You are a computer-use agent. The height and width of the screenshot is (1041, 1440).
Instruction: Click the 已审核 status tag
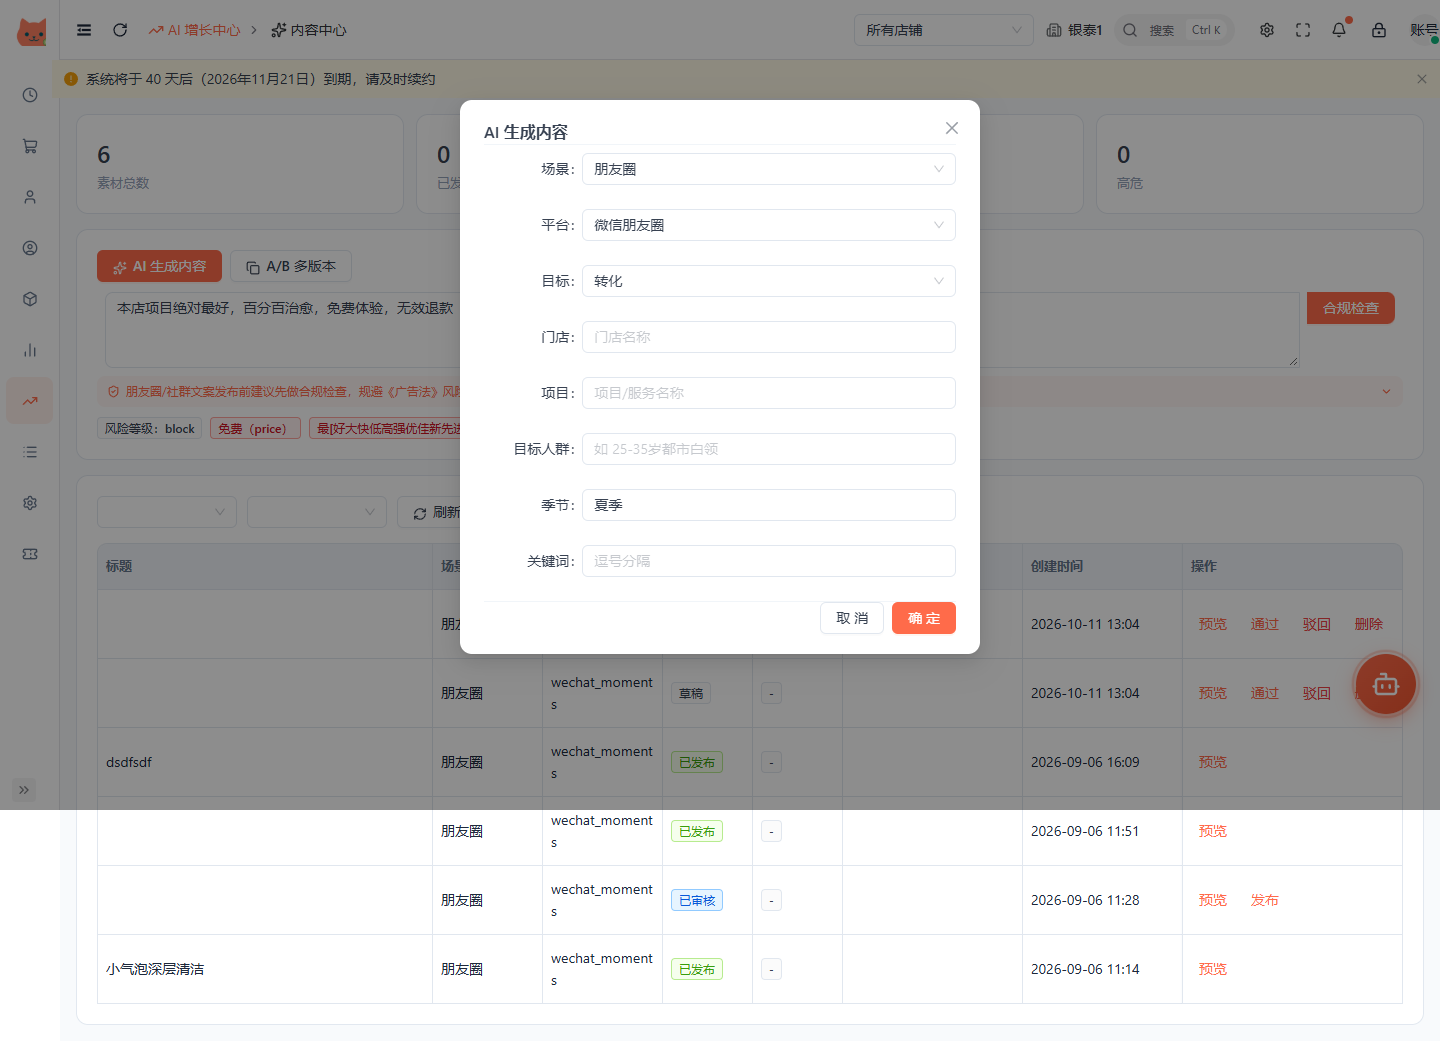697,900
